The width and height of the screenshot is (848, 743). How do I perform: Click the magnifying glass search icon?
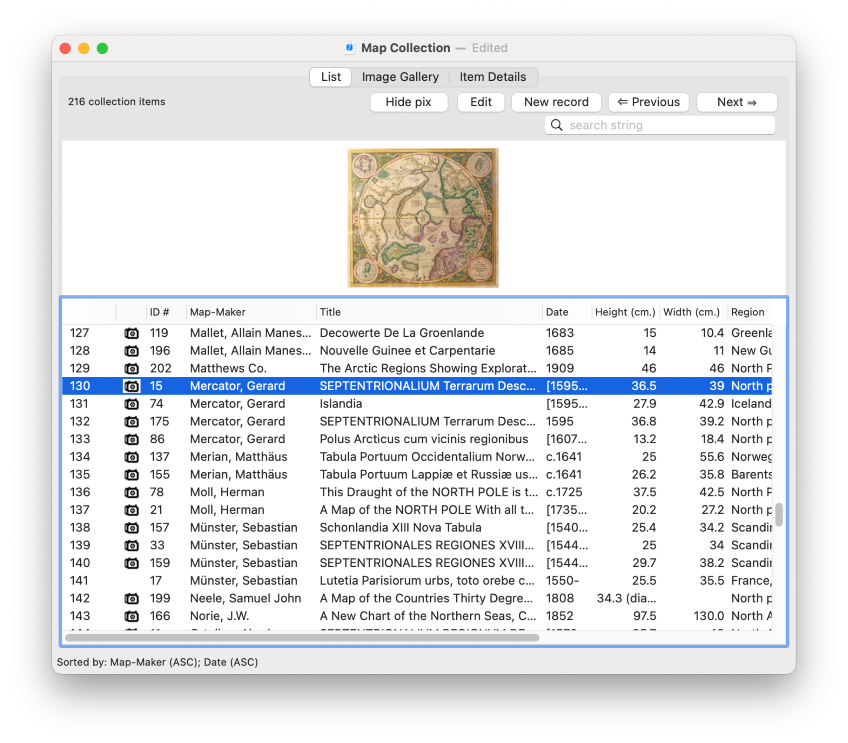coord(557,125)
